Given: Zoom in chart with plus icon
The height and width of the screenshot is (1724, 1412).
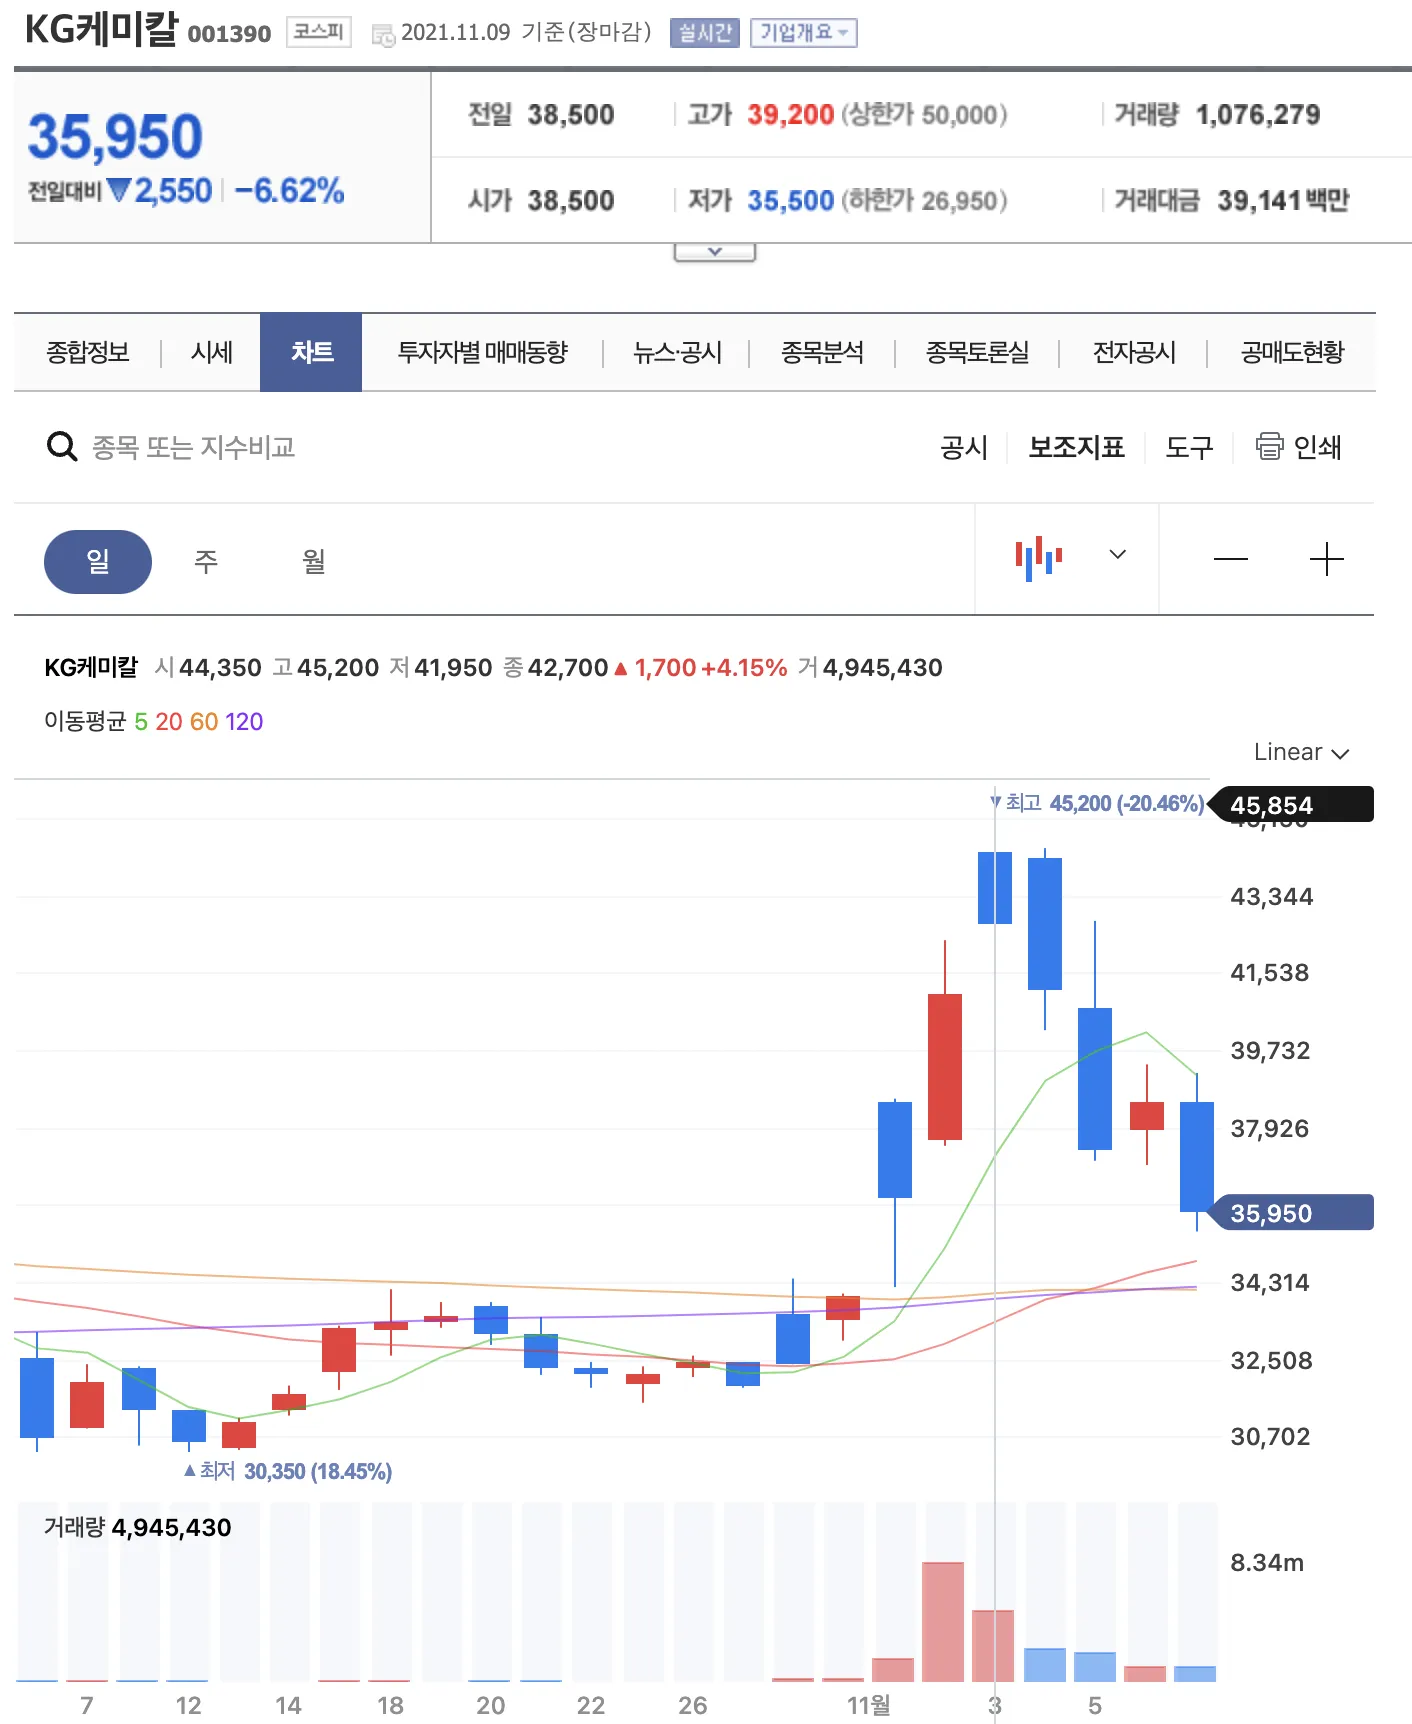Looking at the screenshot, I should pos(1326,559).
